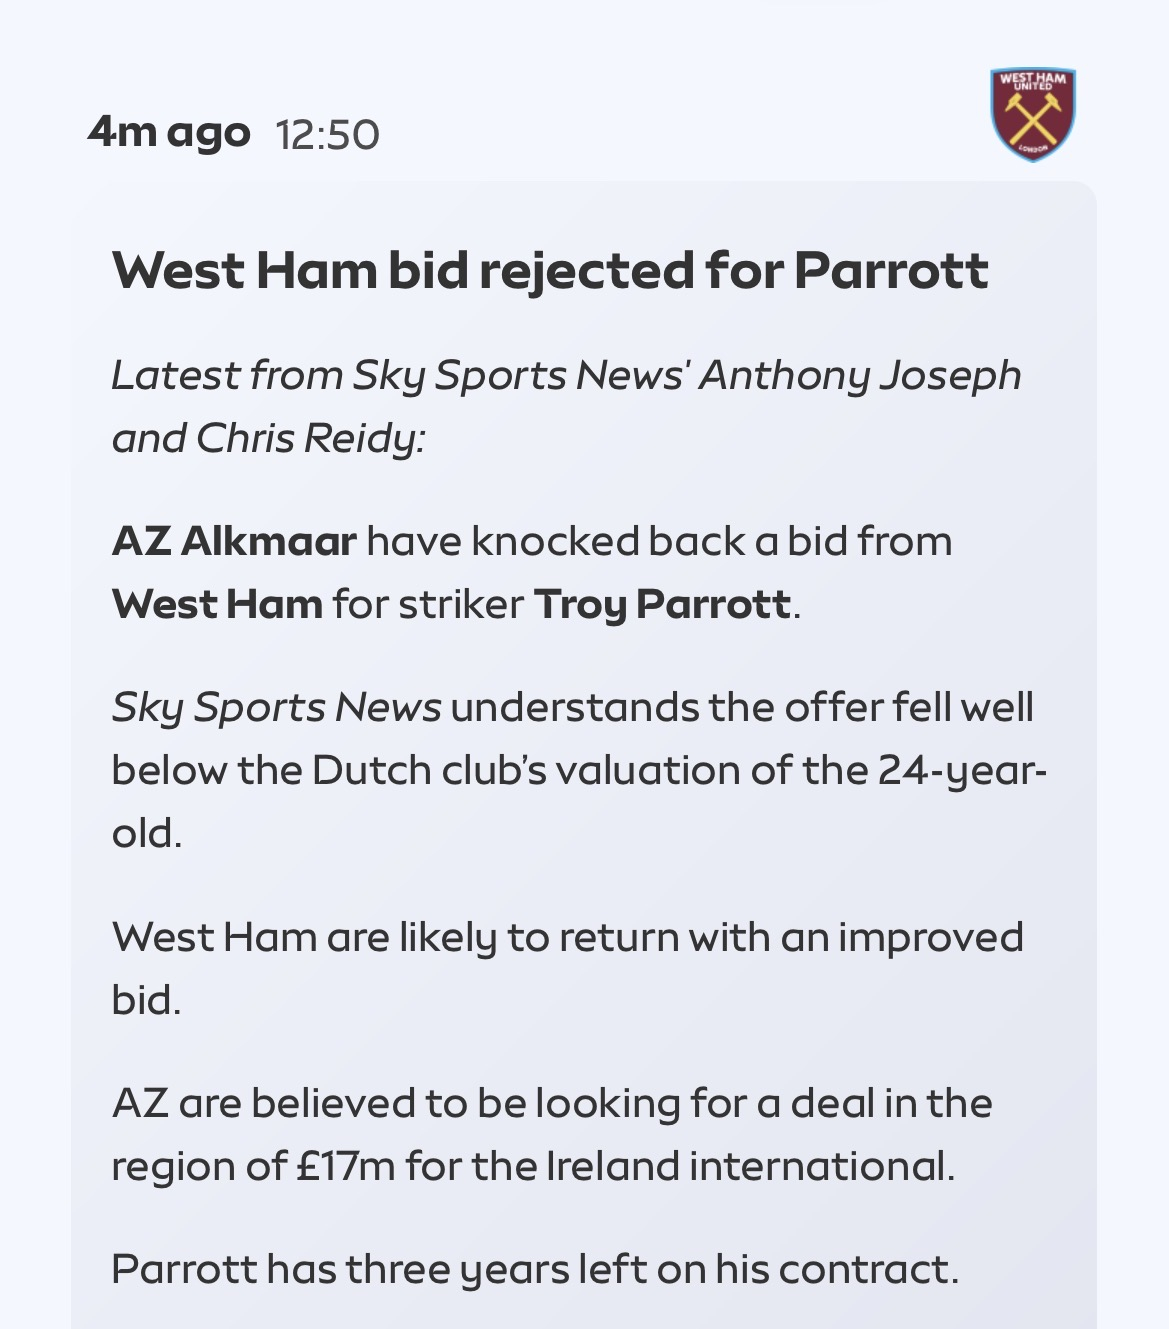
Task: Open the 'West Ham bid rejected for Parrott' headline
Action: click(550, 270)
